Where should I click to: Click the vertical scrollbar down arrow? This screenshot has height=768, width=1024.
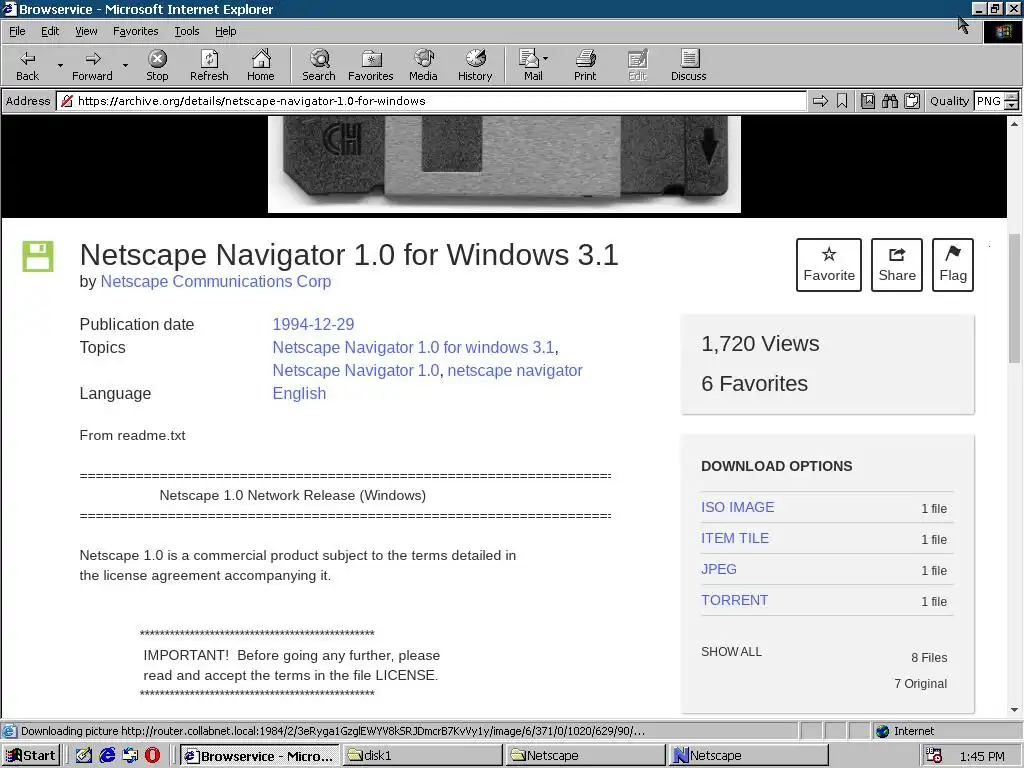coord(1014,709)
